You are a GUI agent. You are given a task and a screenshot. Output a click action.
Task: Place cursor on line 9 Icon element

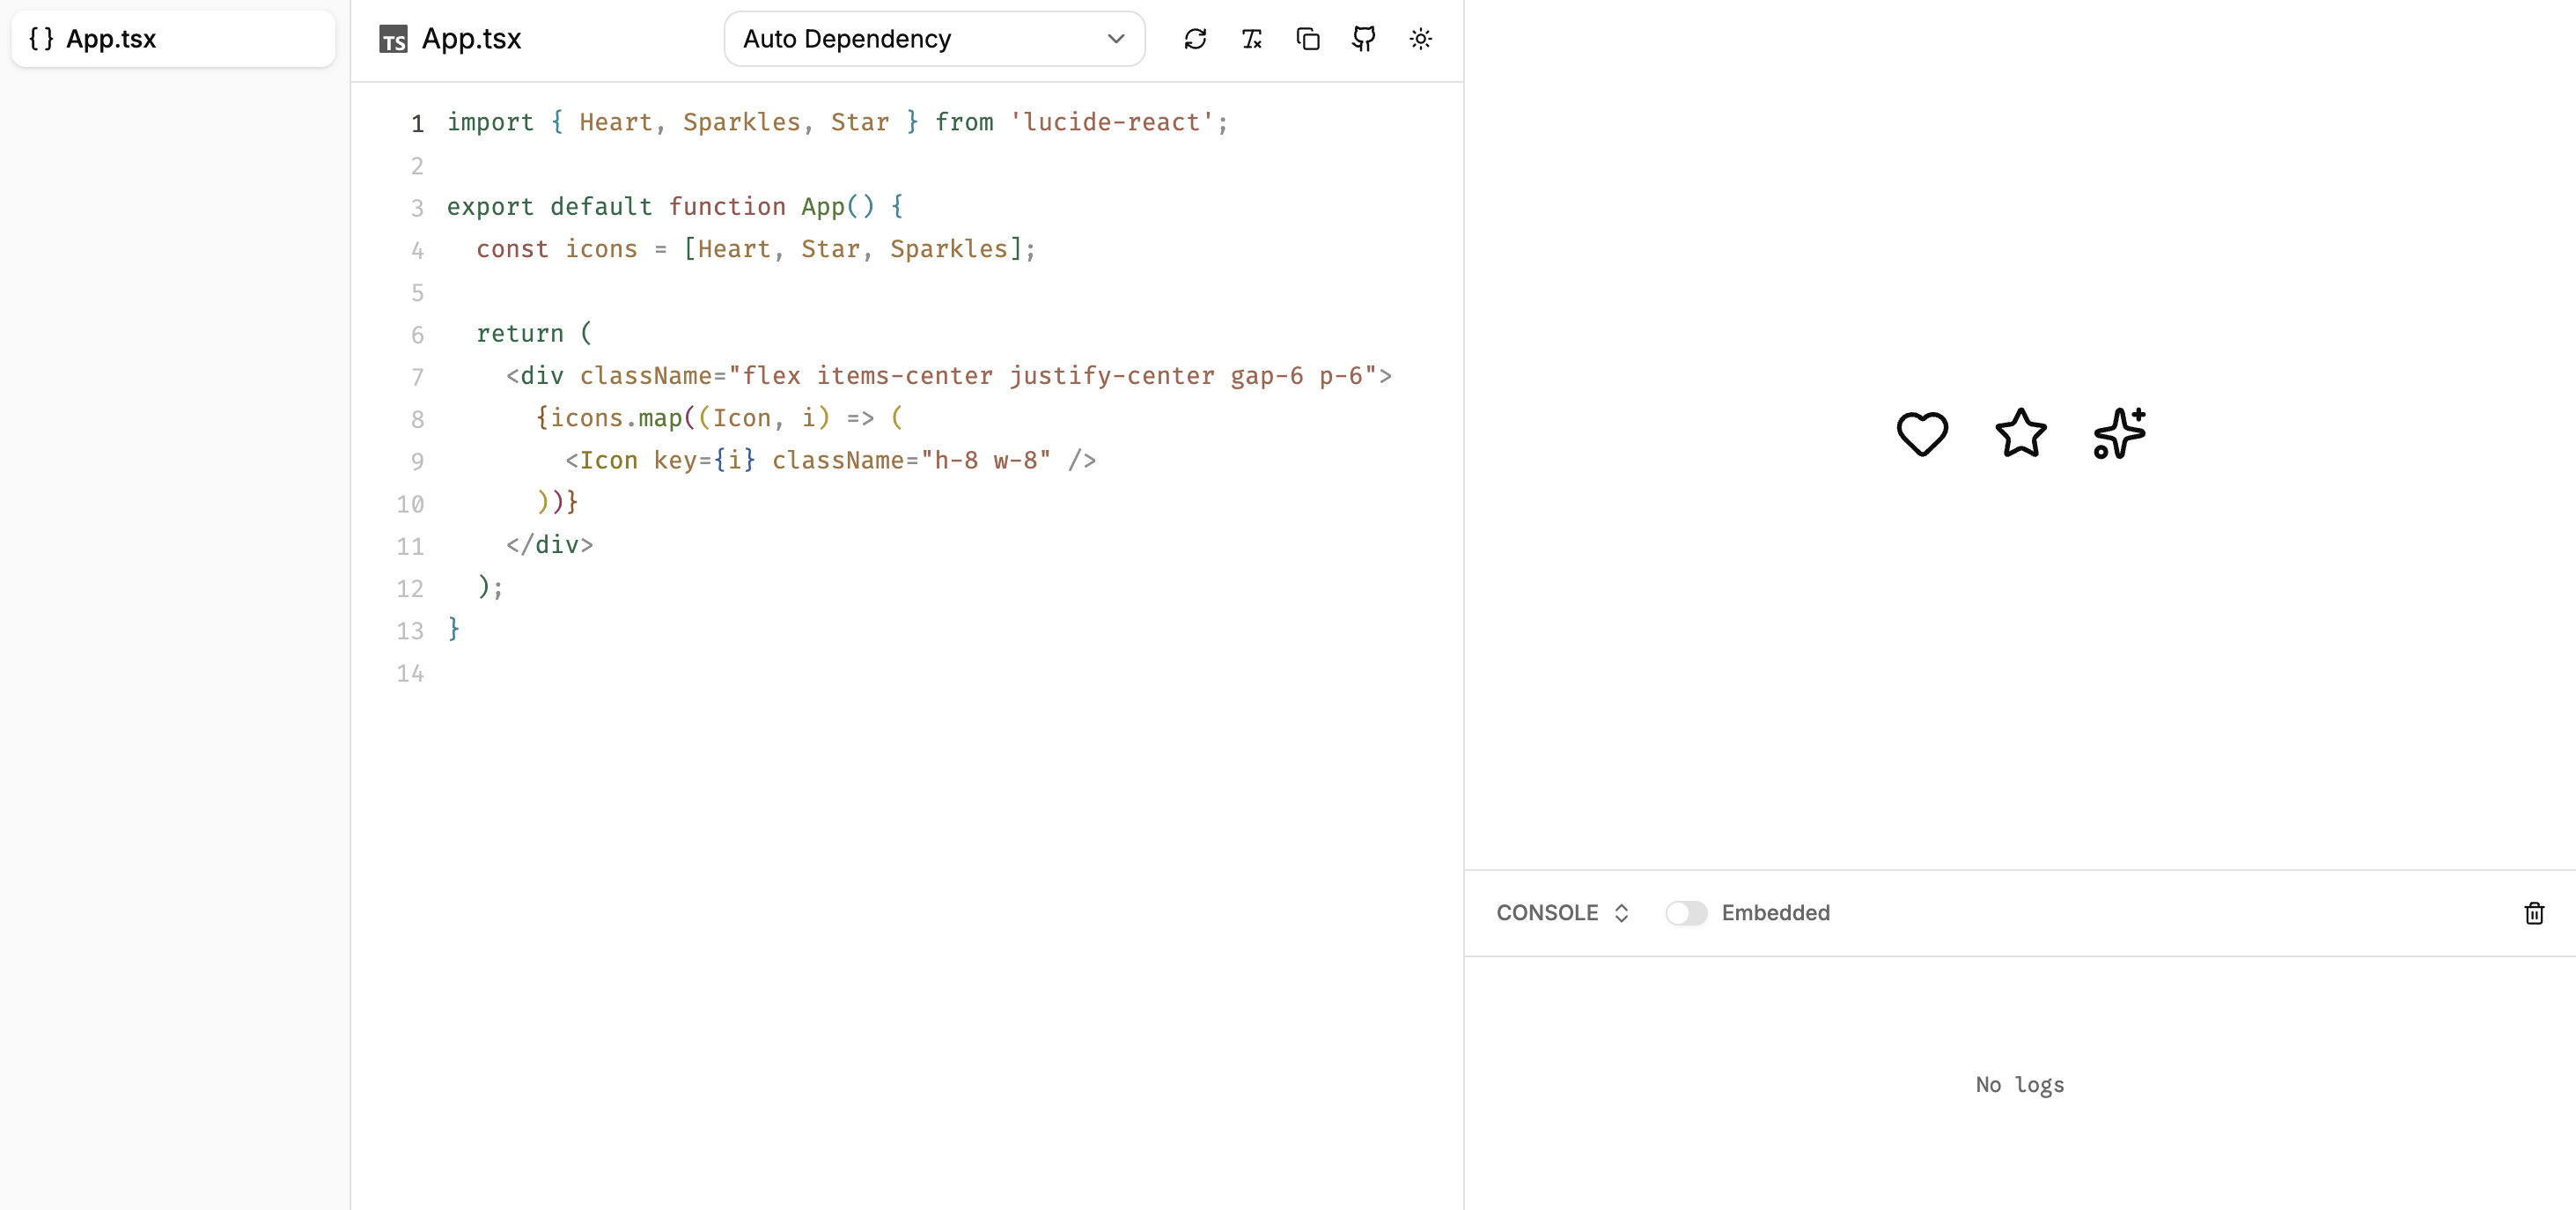coord(608,460)
